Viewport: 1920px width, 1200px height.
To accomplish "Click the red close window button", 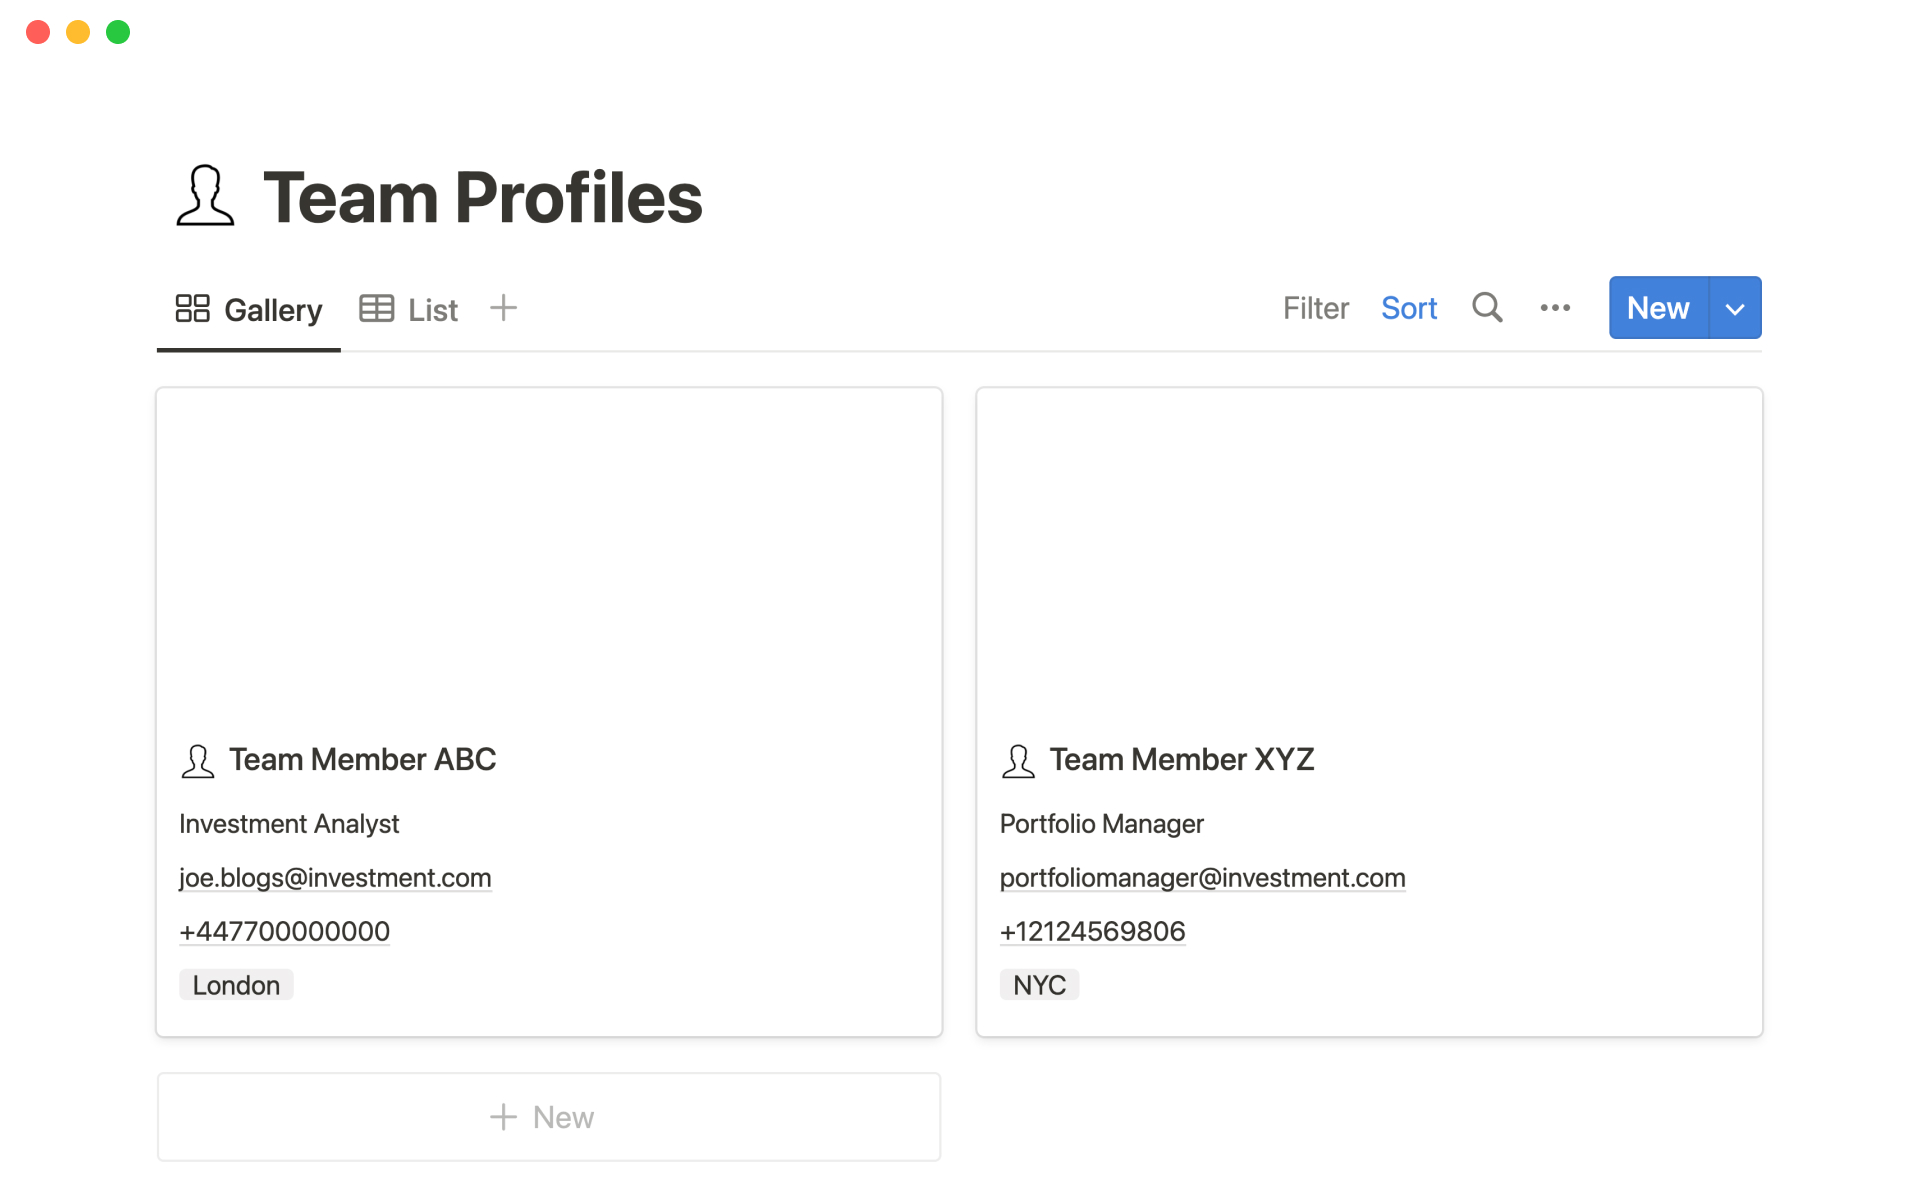I will (x=38, y=32).
